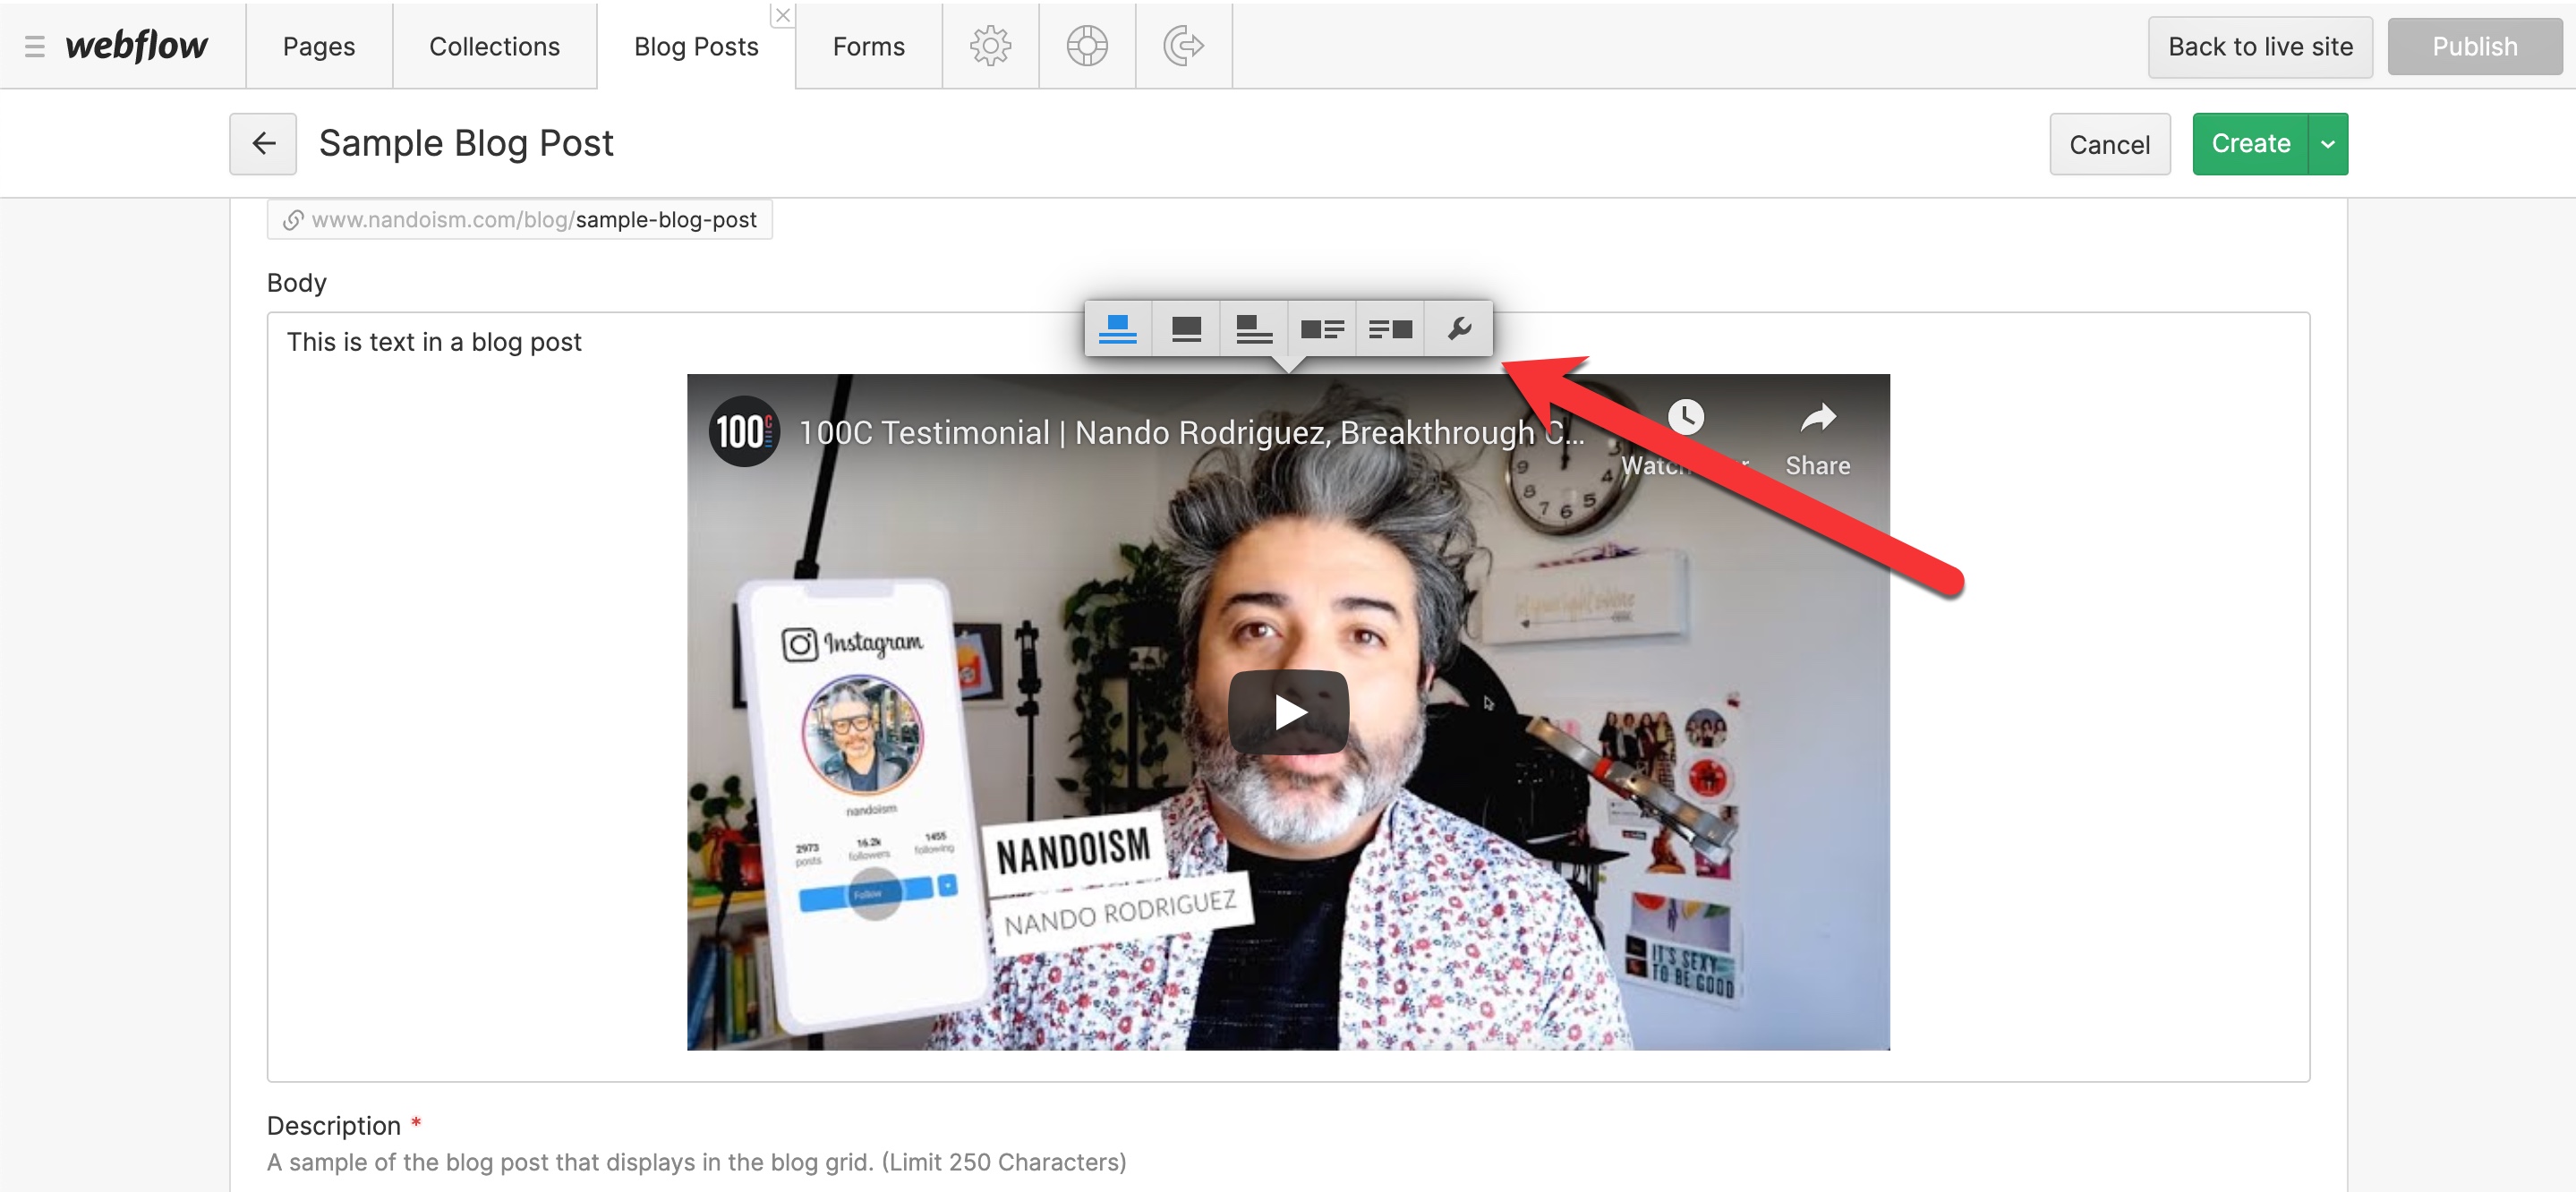Click the link icon beside the URL
Viewport: 2576px width, 1192px height.
(x=292, y=220)
